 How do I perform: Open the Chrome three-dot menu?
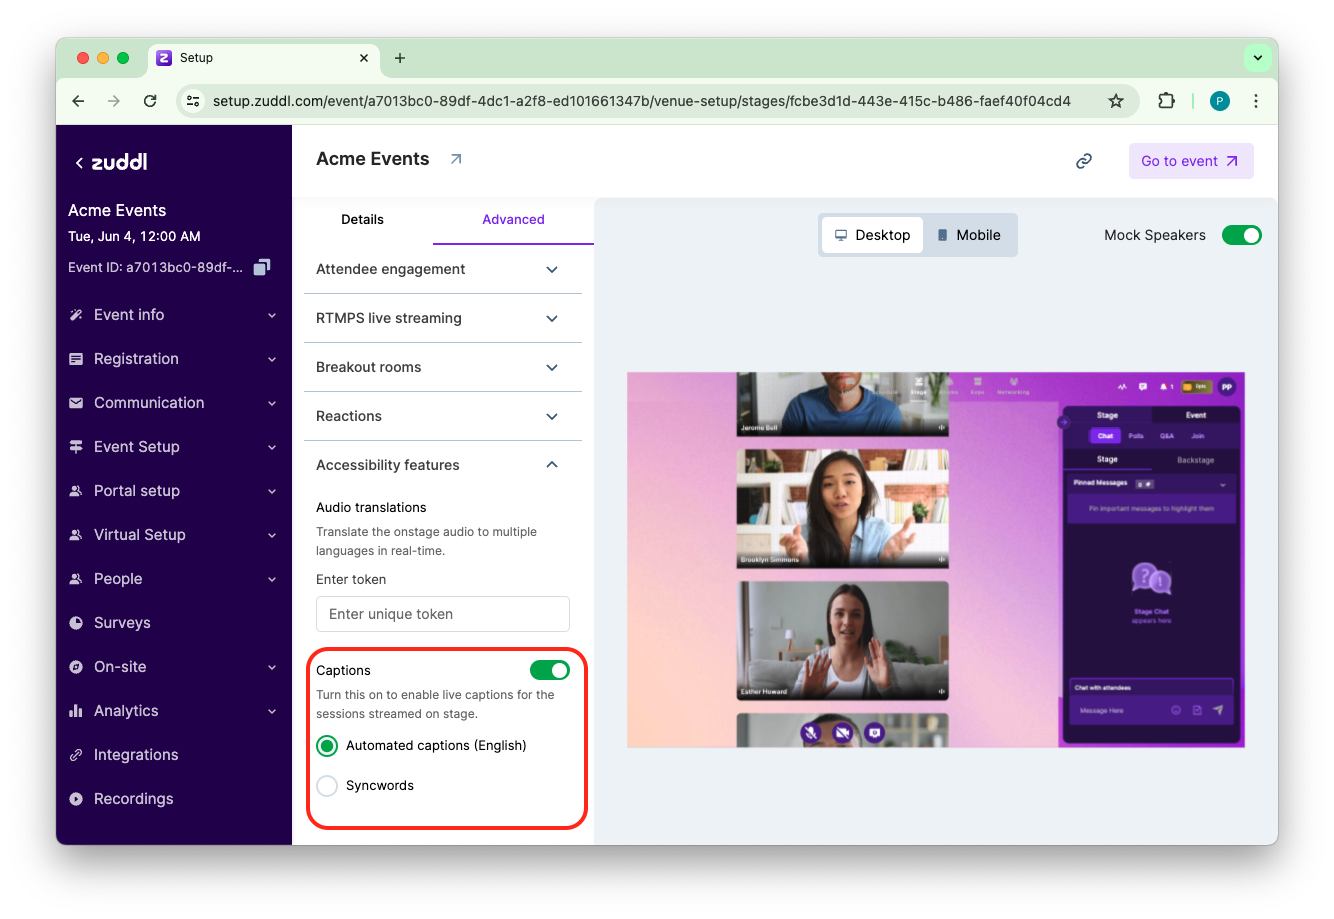click(x=1256, y=101)
